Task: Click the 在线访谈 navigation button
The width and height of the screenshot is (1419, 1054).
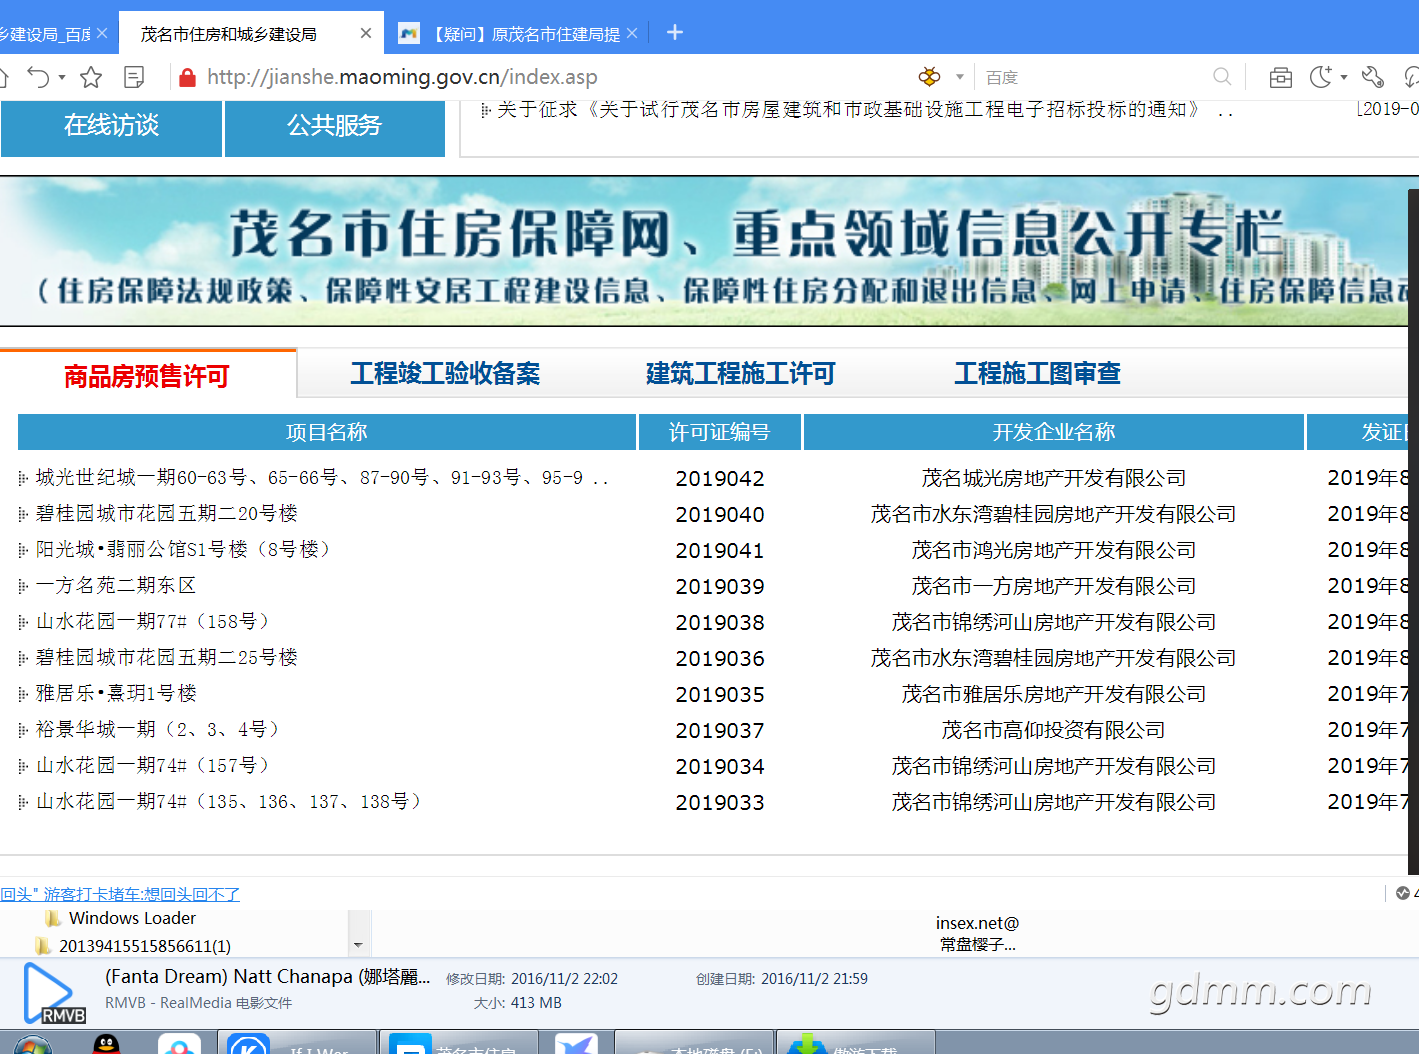Action: (111, 126)
